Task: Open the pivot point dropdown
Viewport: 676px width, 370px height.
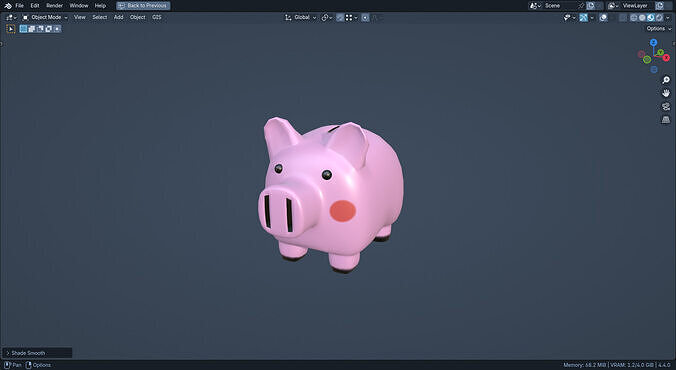Action: point(328,18)
